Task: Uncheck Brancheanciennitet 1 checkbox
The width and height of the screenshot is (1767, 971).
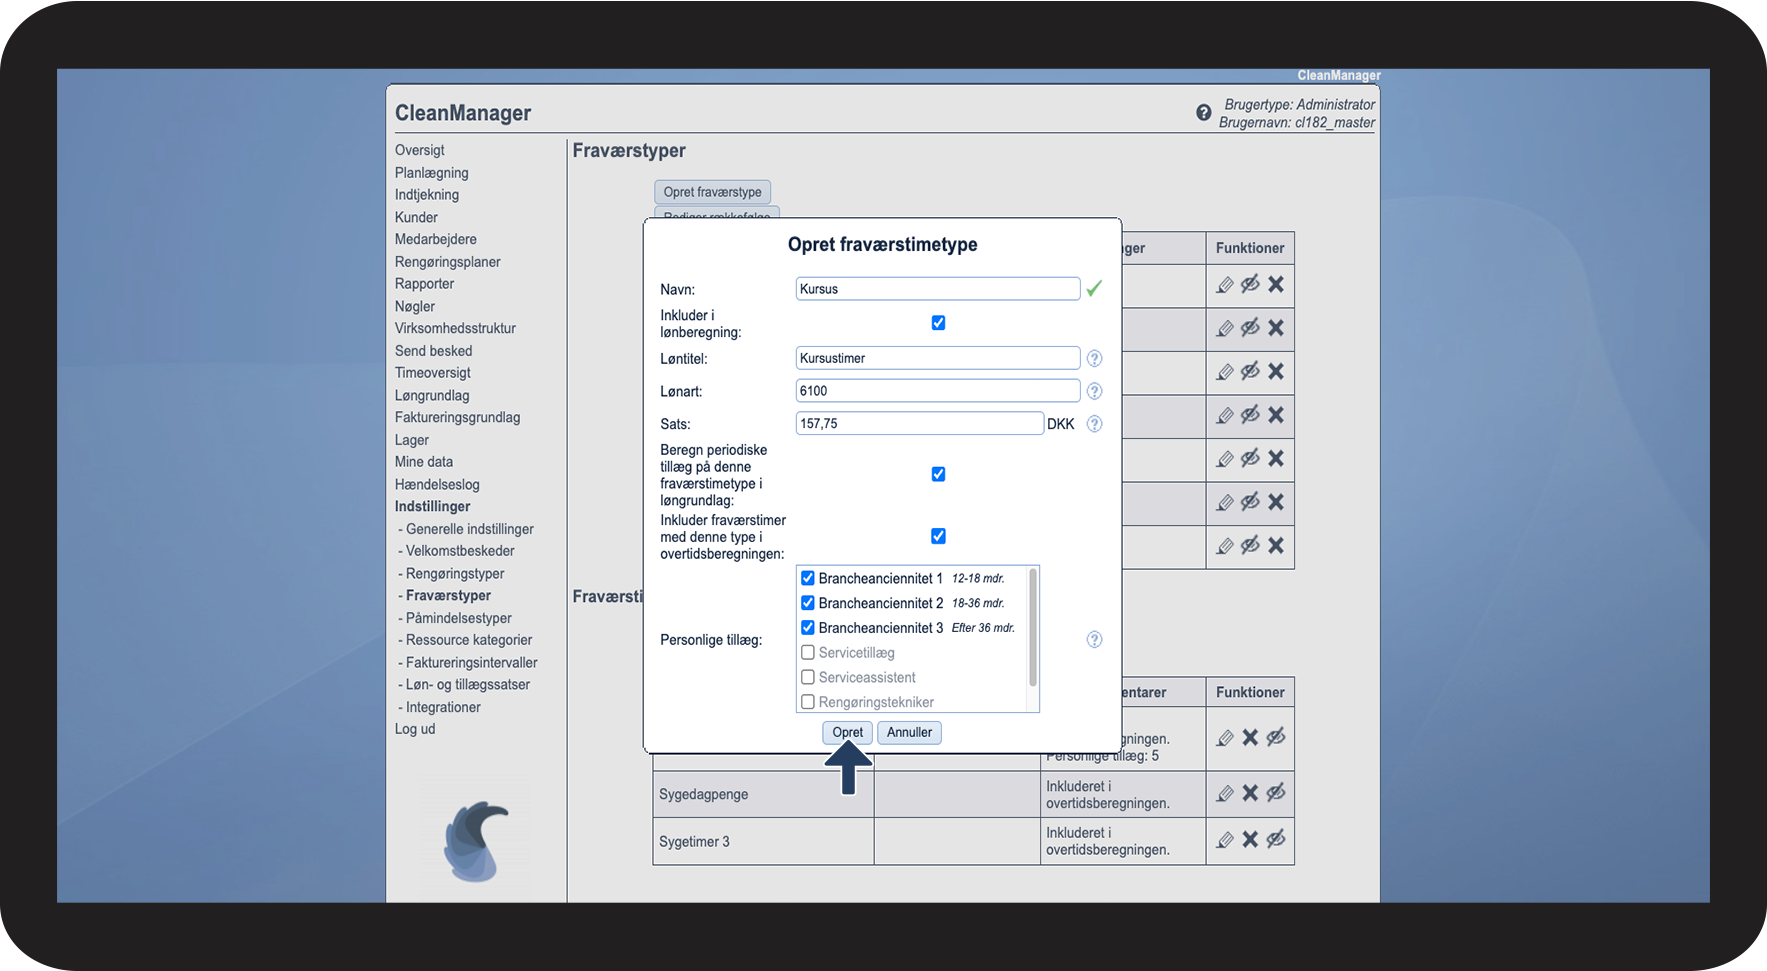Action: pyautogui.click(x=808, y=578)
